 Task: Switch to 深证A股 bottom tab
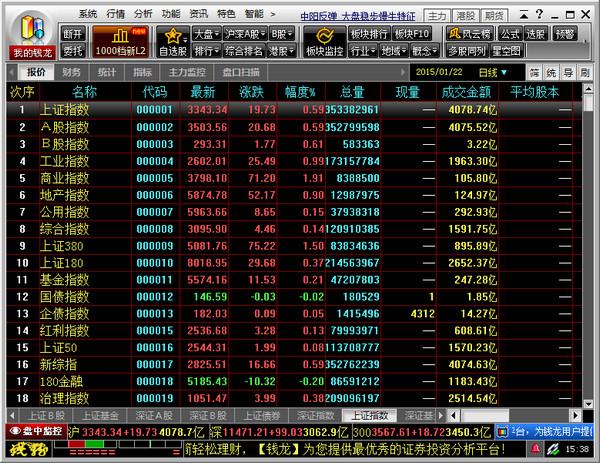(x=154, y=416)
